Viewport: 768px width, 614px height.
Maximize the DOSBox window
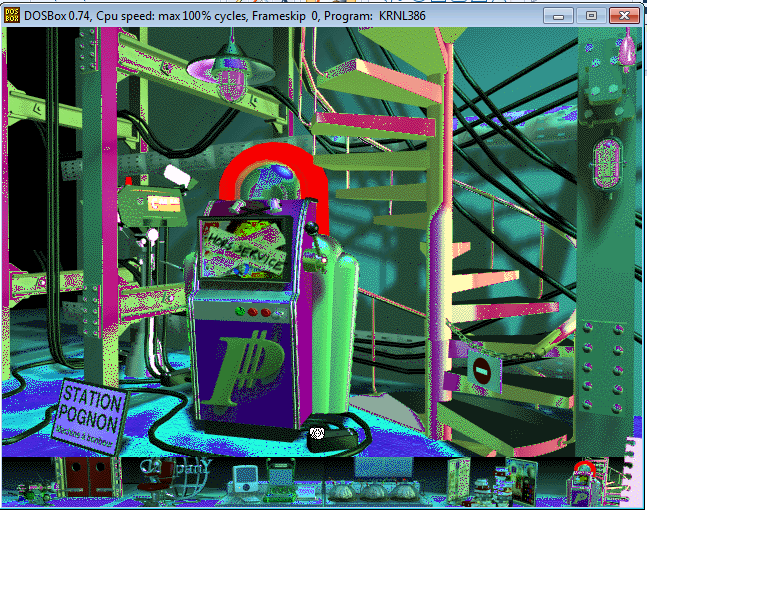click(591, 16)
